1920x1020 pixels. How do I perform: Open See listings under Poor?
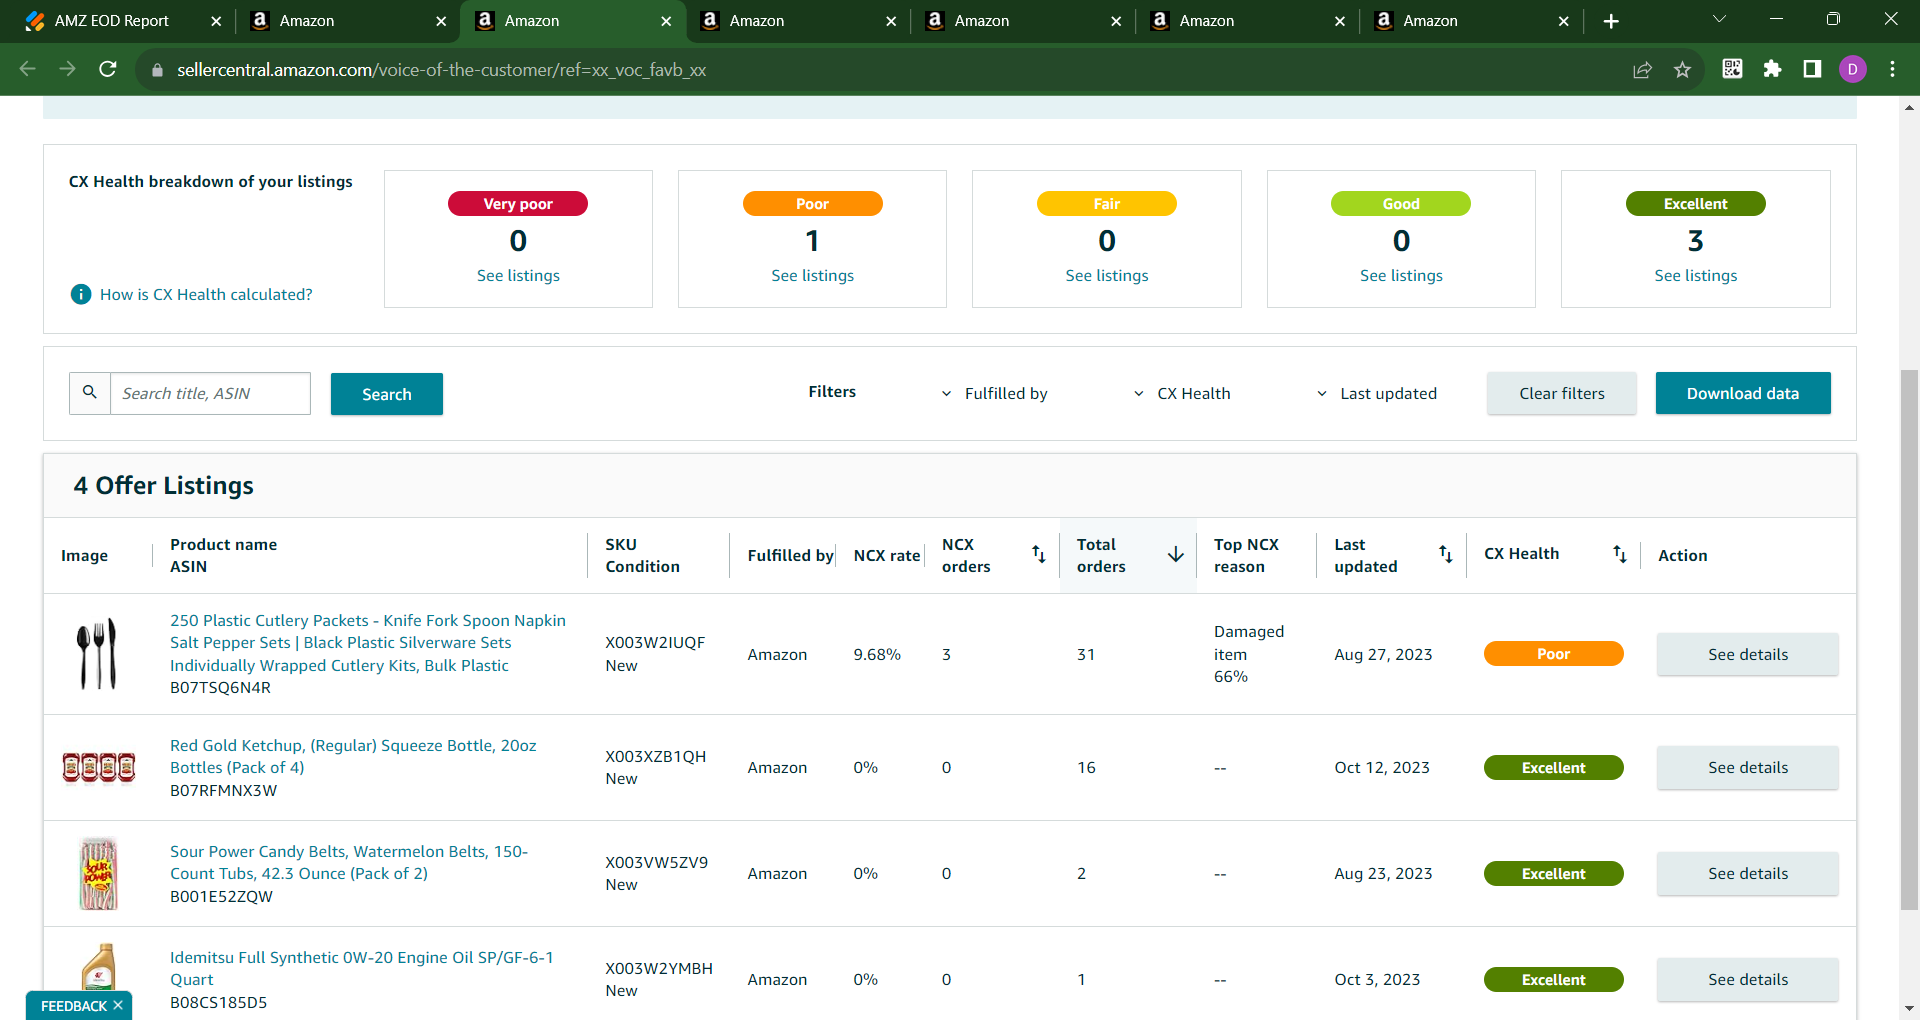[x=812, y=275]
